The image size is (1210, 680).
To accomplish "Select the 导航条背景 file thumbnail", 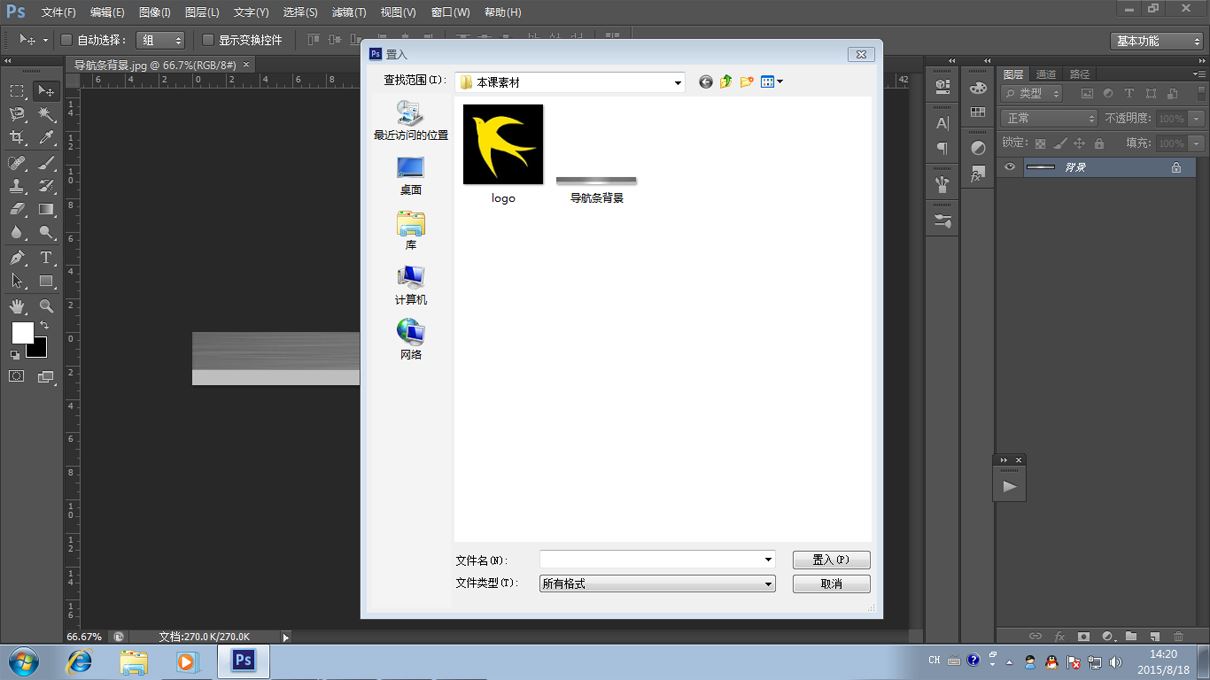I will (x=596, y=181).
